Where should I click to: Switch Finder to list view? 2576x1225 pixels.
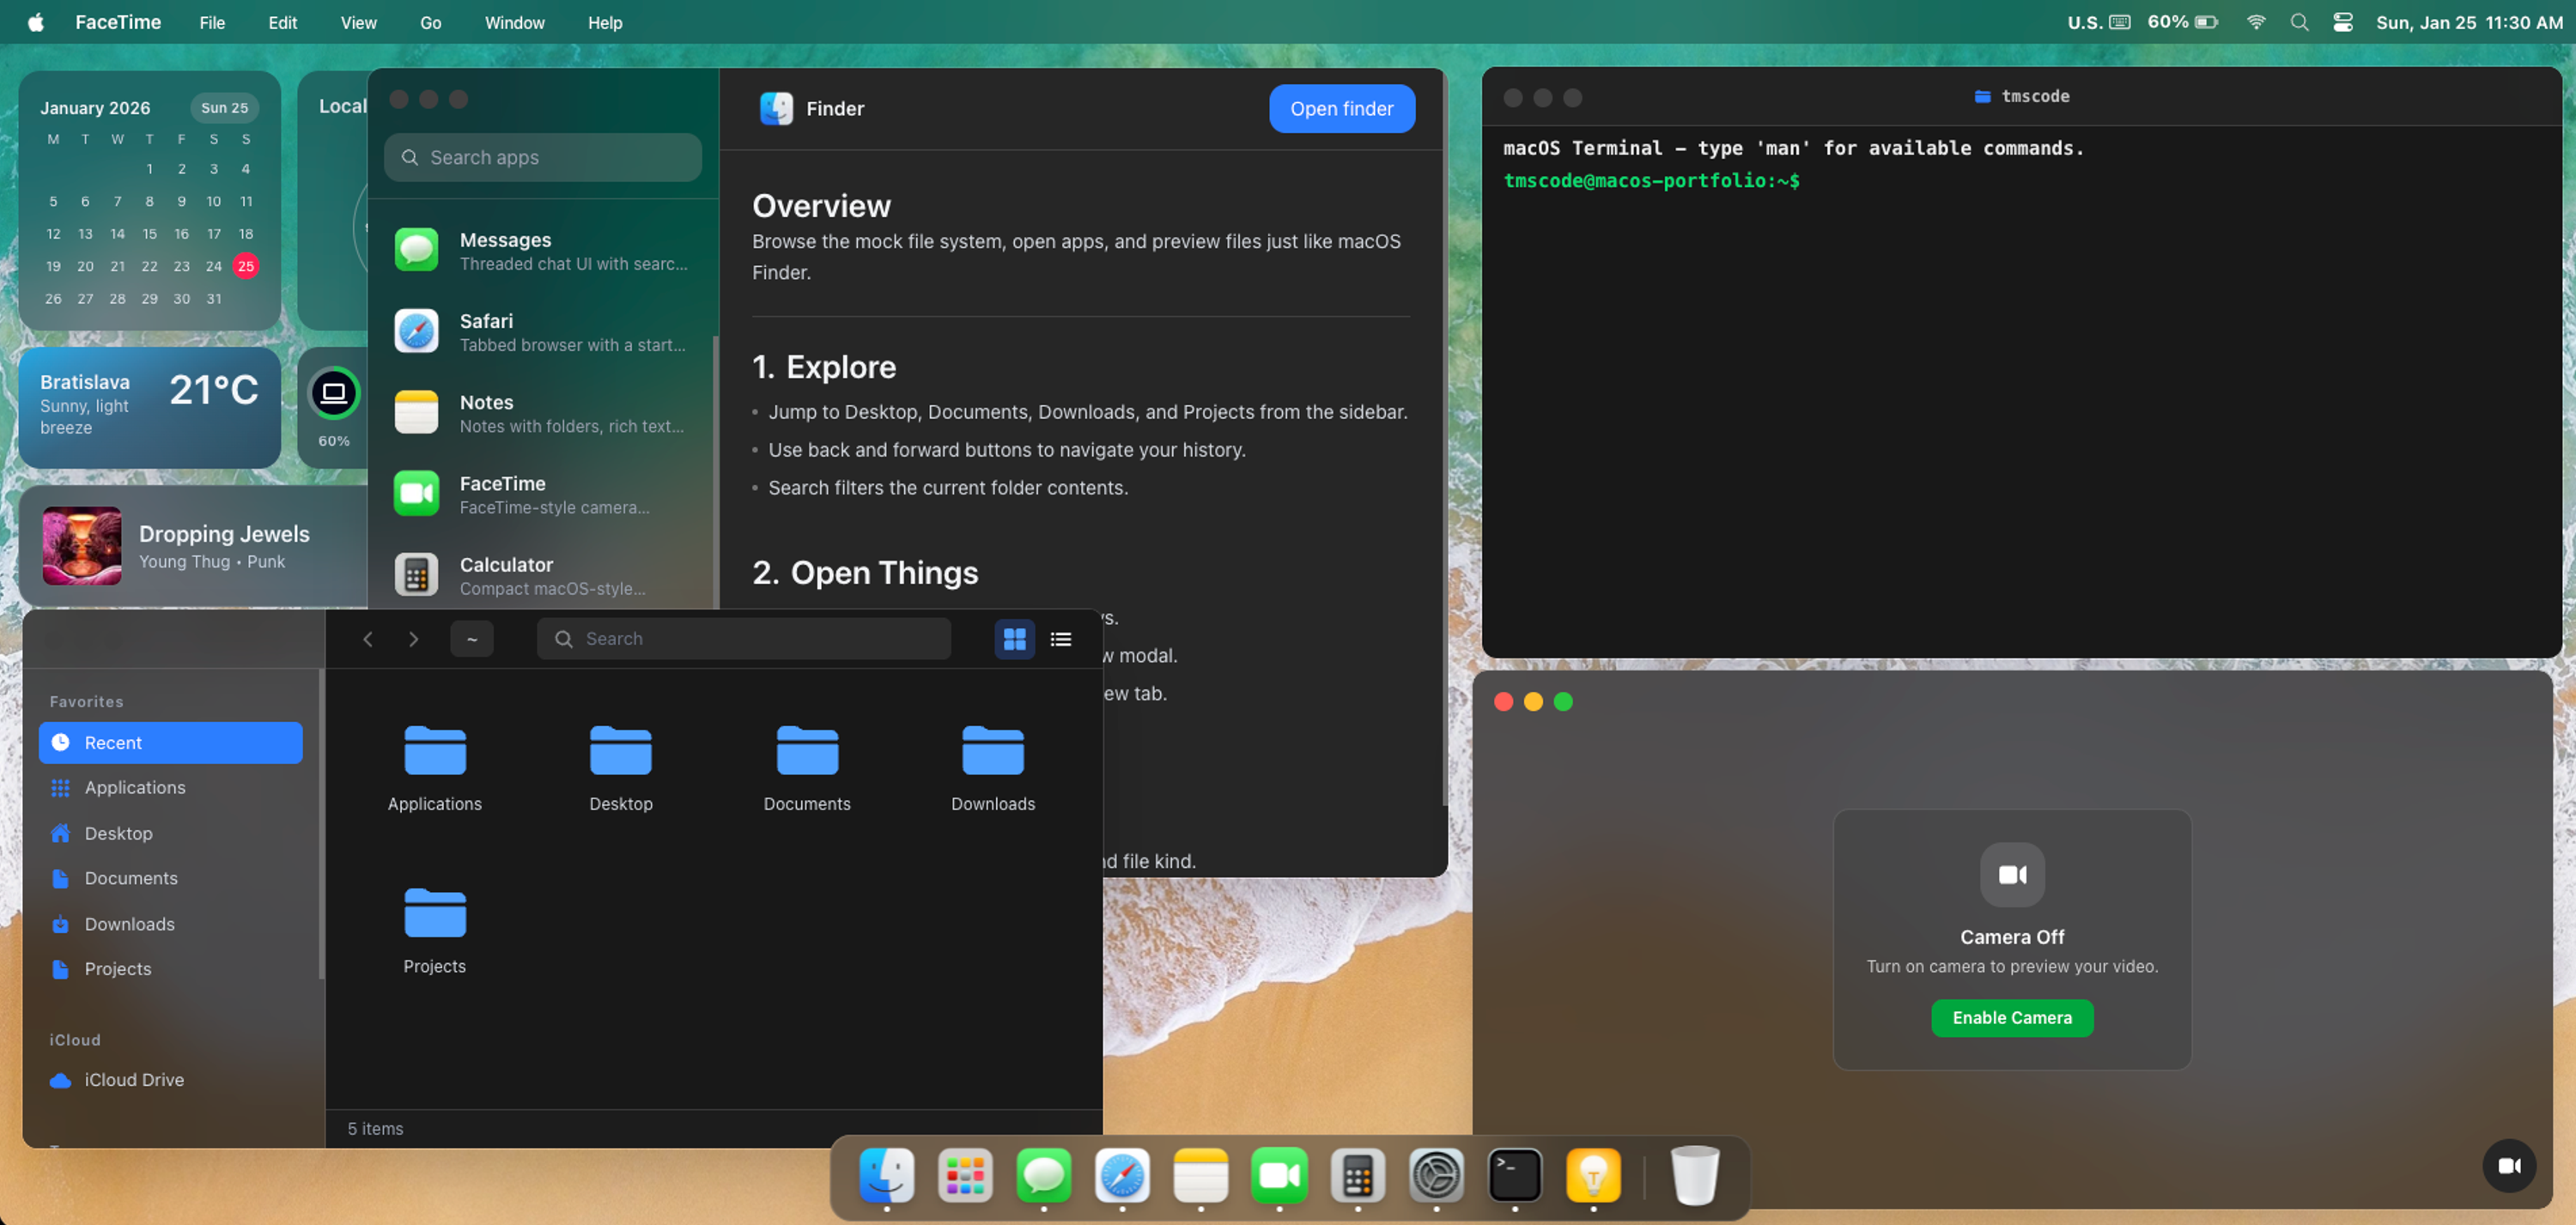pyautogui.click(x=1060, y=638)
